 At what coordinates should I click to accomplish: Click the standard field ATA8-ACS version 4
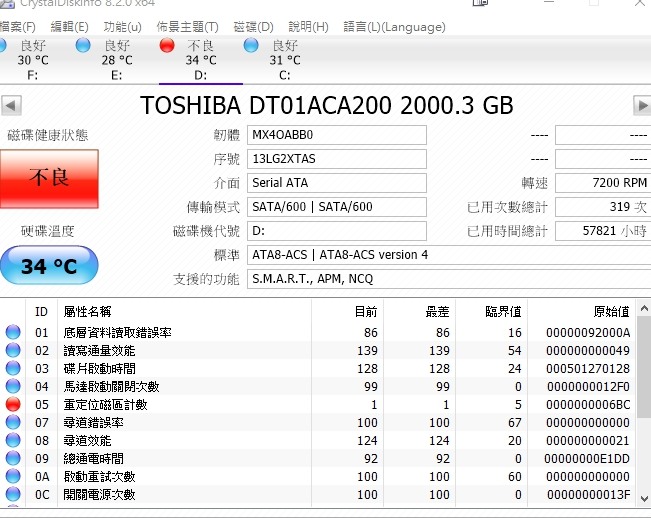[x=449, y=255]
